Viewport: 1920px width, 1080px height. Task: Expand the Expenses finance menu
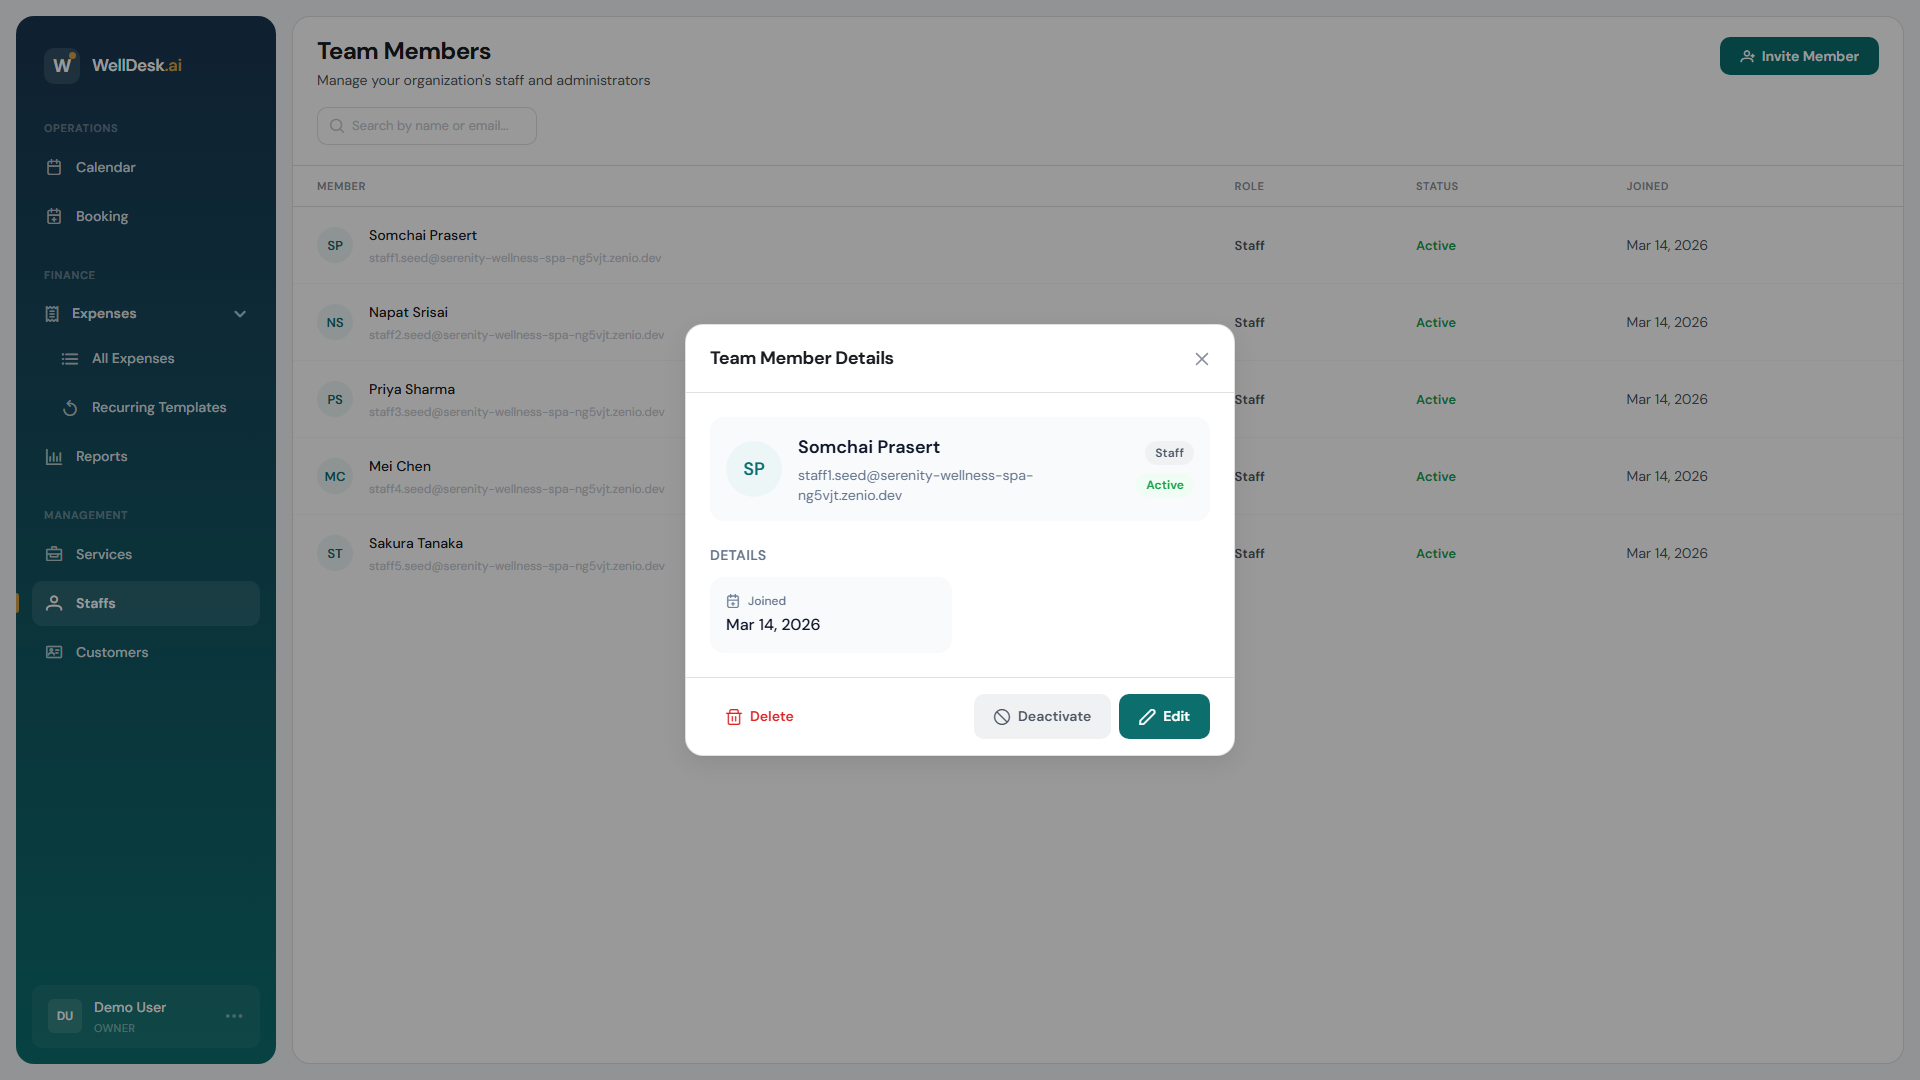tap(105, 313)
